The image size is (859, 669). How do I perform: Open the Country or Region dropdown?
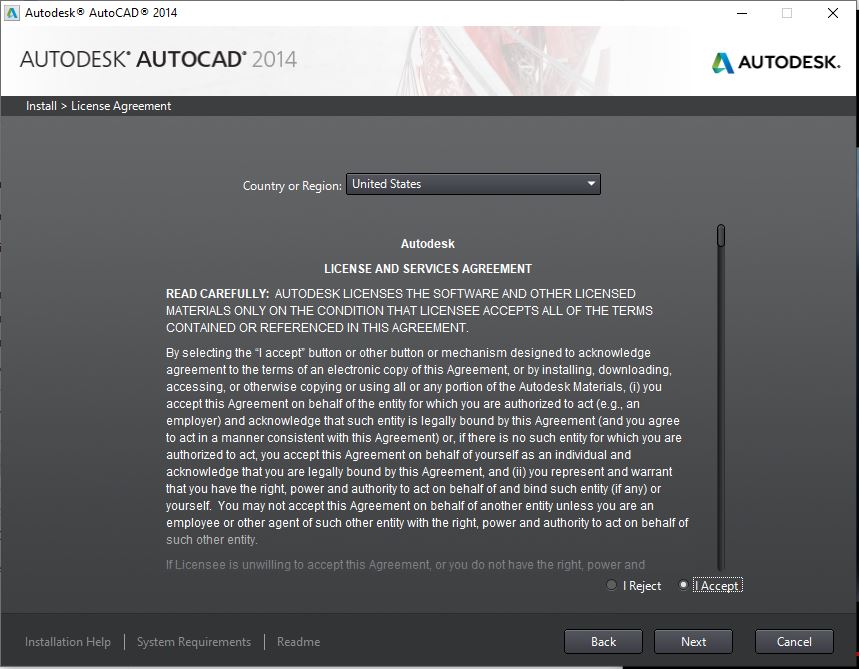473,184
